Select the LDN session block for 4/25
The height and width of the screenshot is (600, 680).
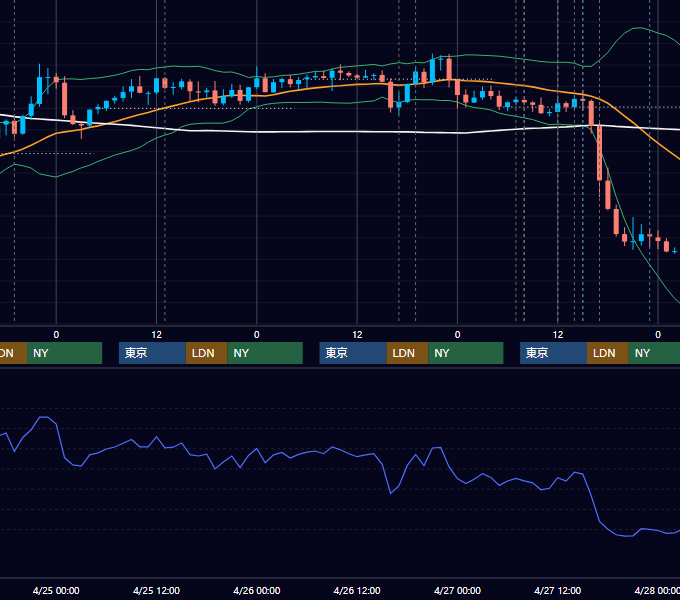pos(206,353)
